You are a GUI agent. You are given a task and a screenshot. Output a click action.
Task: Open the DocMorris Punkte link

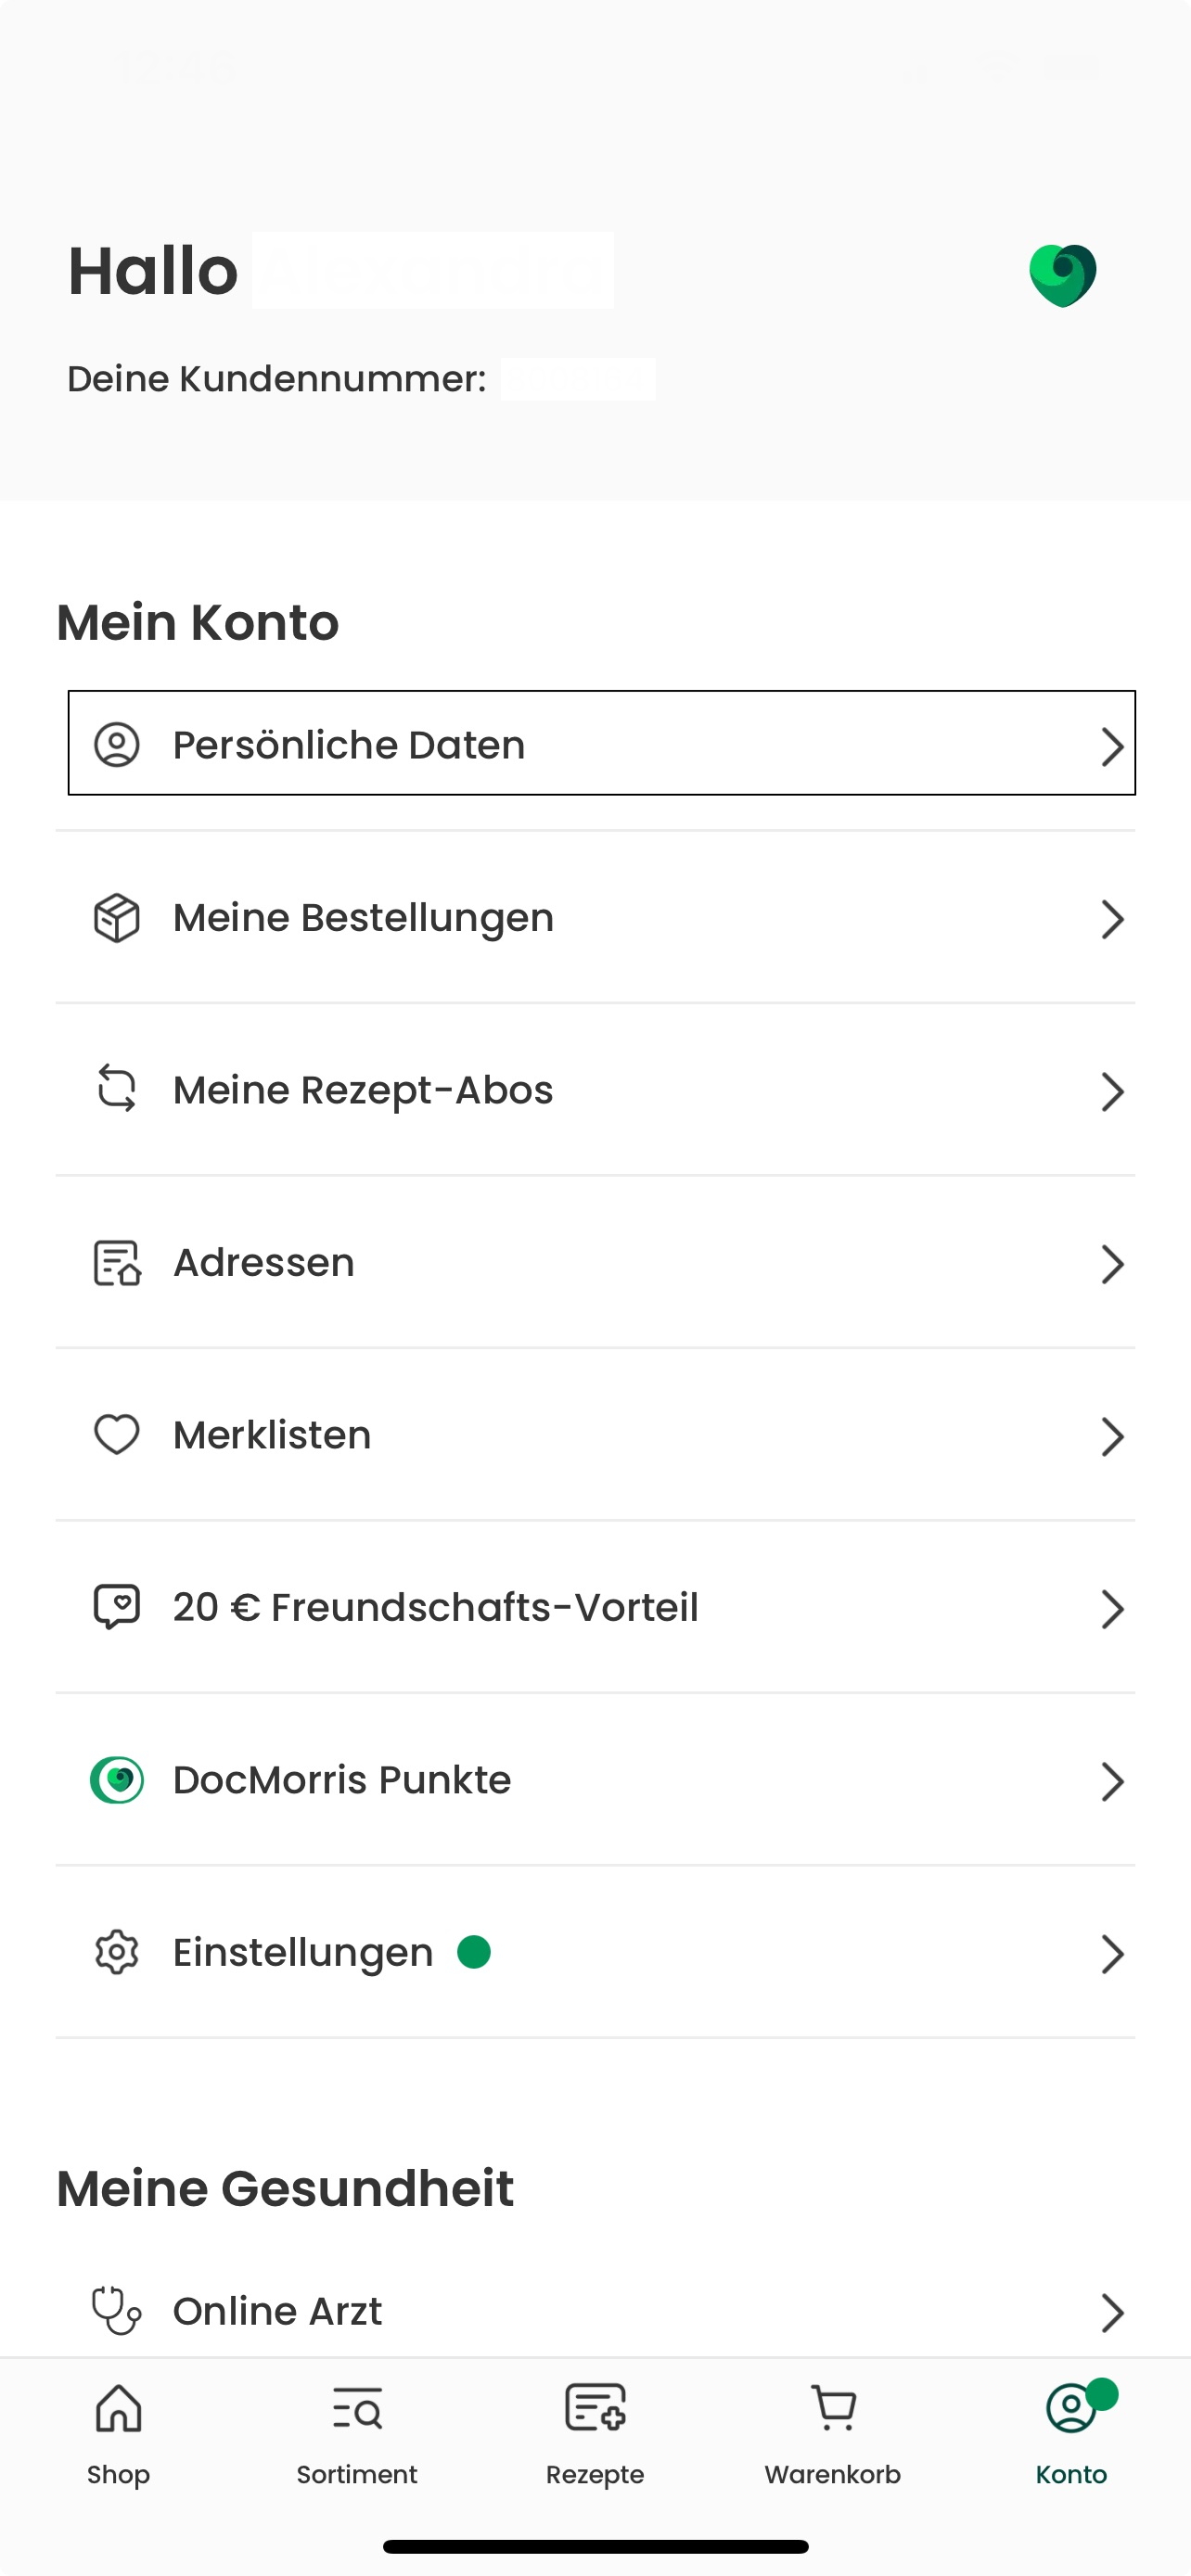(595, 1780)
